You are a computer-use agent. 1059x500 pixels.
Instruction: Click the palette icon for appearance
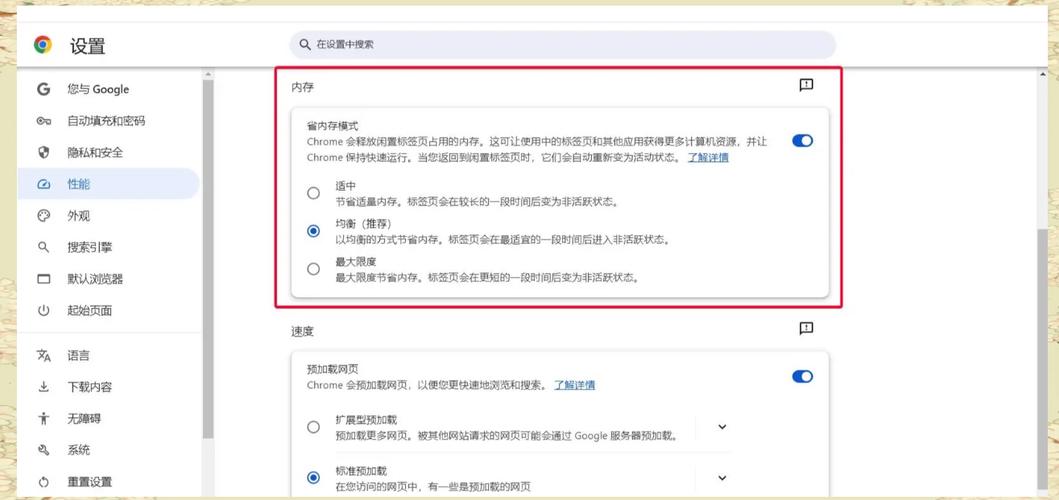click(x=43, y=216)
